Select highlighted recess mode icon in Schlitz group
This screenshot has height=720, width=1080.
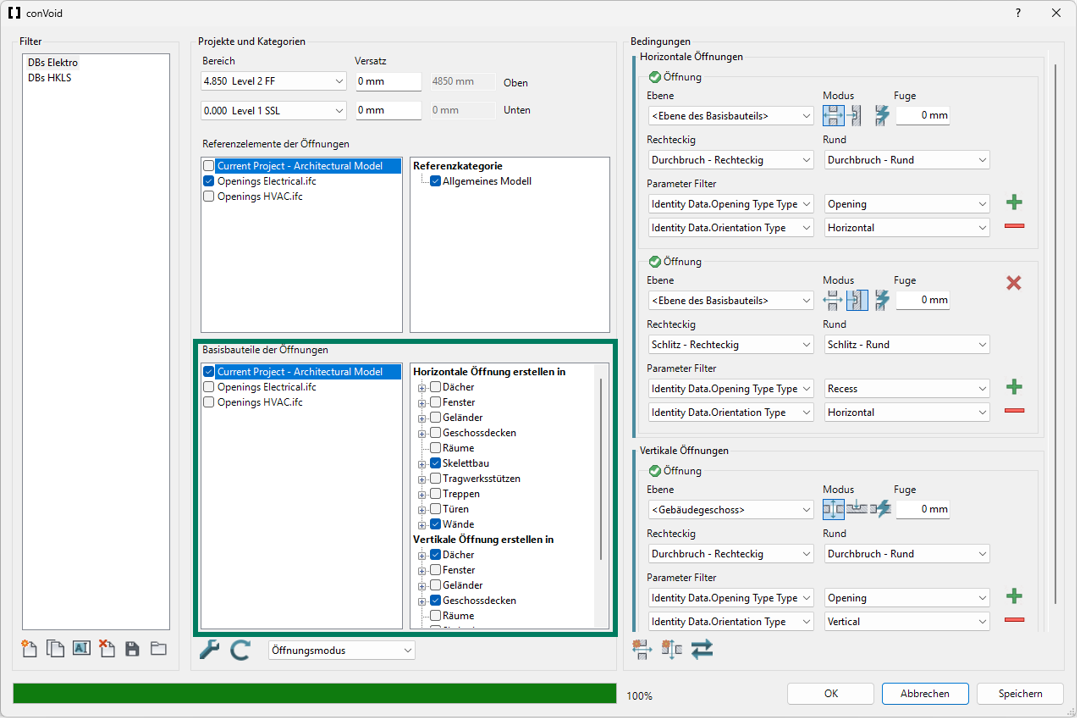click(857, 300)
